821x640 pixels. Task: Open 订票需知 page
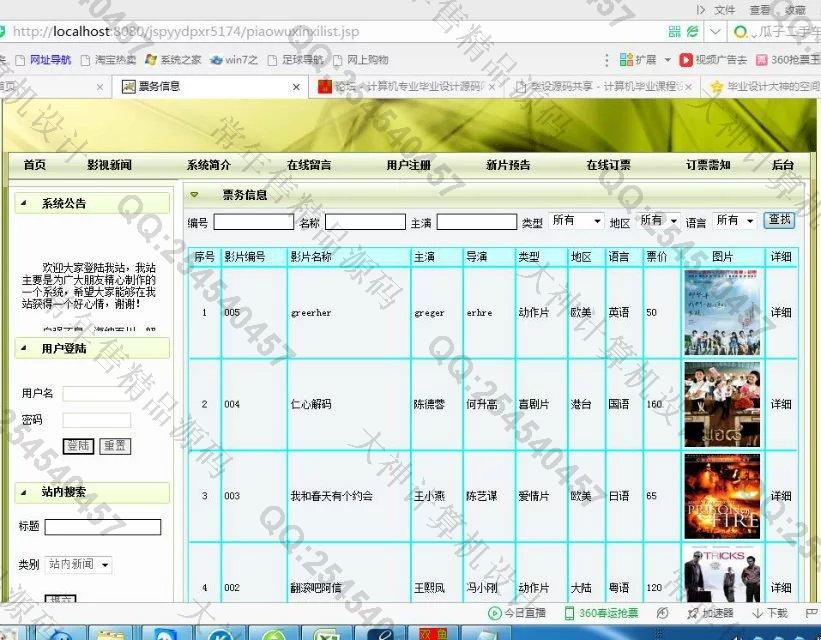708,165
